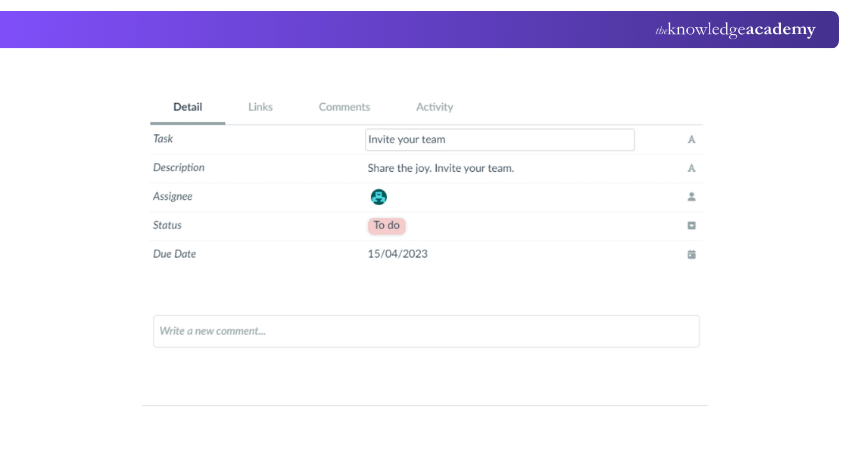The width and height of the screenshot is (850, 450).
Task: Open the Links tab
Action: tap(260, 107)
